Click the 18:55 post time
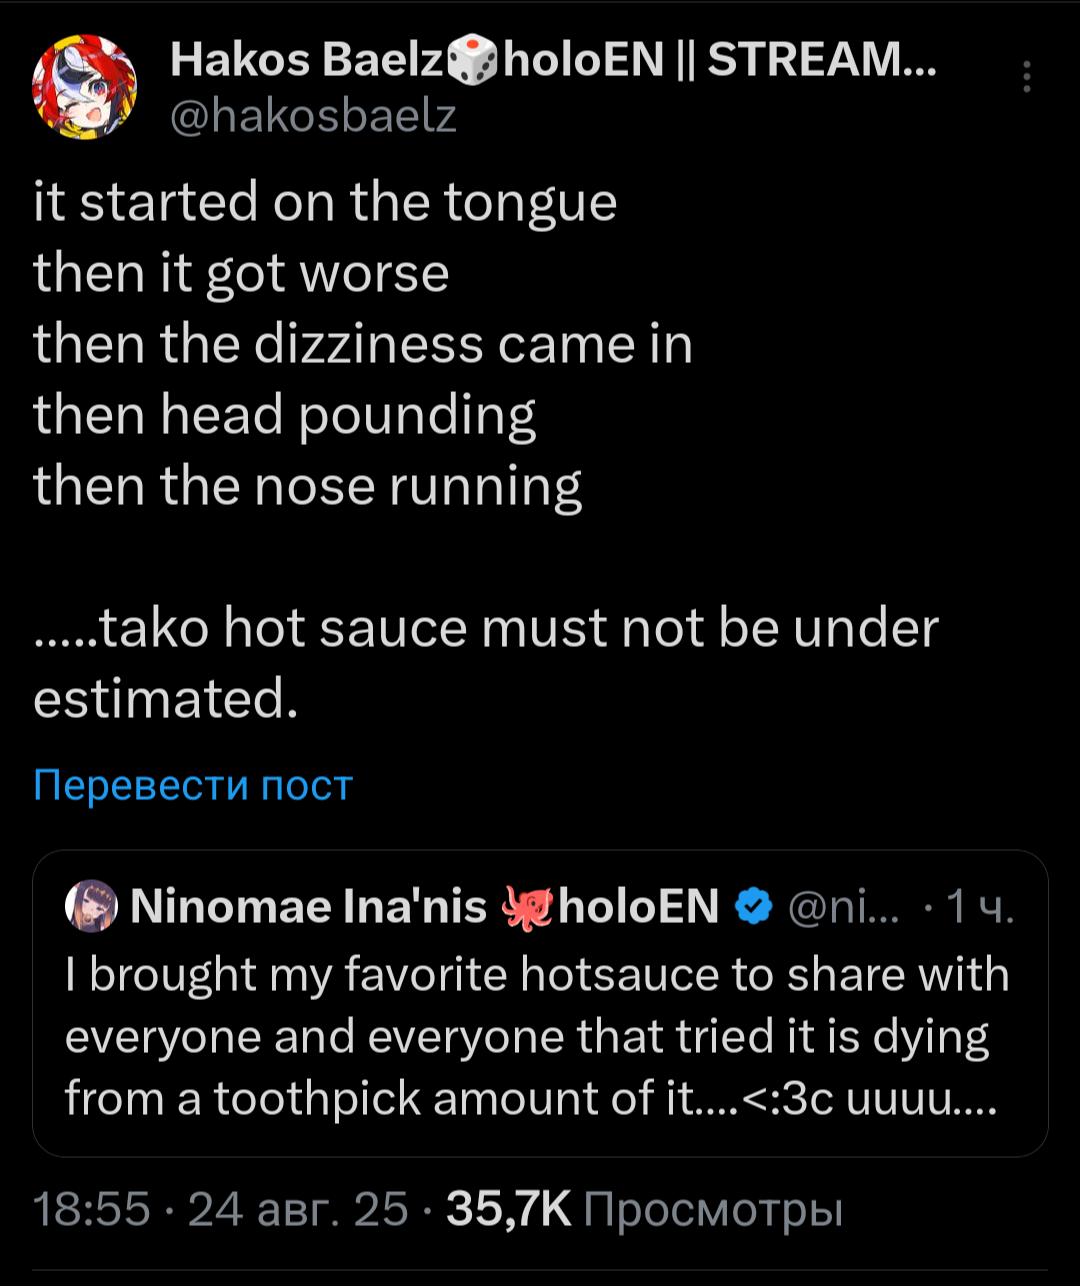The height and width of the screenshot is (1286, 1080). 92,1210
